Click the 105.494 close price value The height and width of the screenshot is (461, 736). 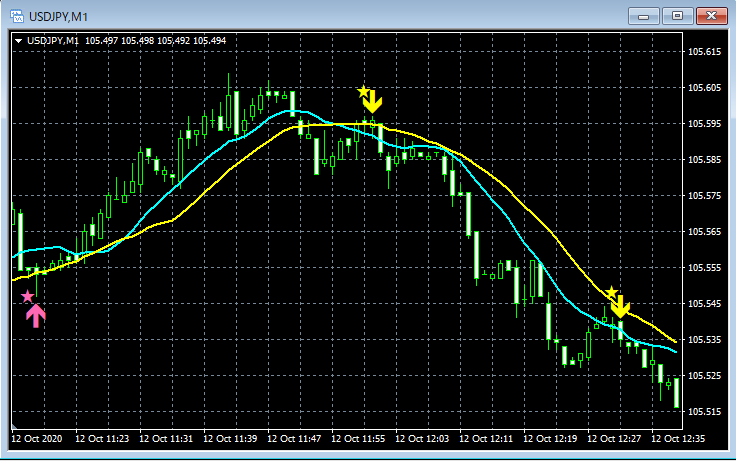210,41
